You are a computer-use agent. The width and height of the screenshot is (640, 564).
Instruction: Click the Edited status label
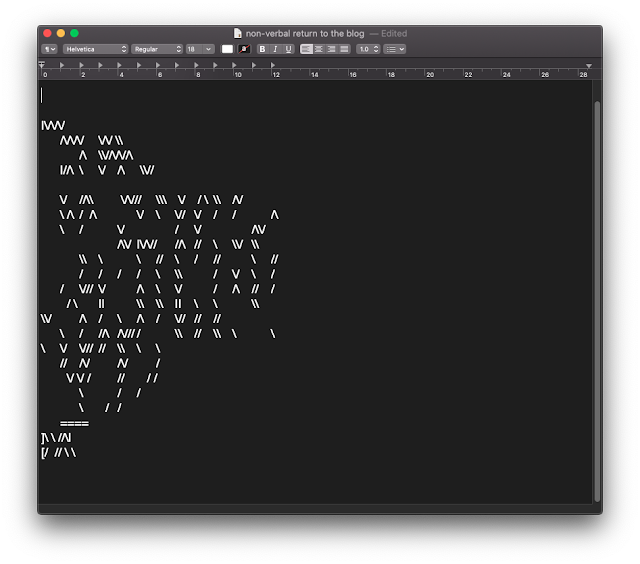click(x=394, y=33)
